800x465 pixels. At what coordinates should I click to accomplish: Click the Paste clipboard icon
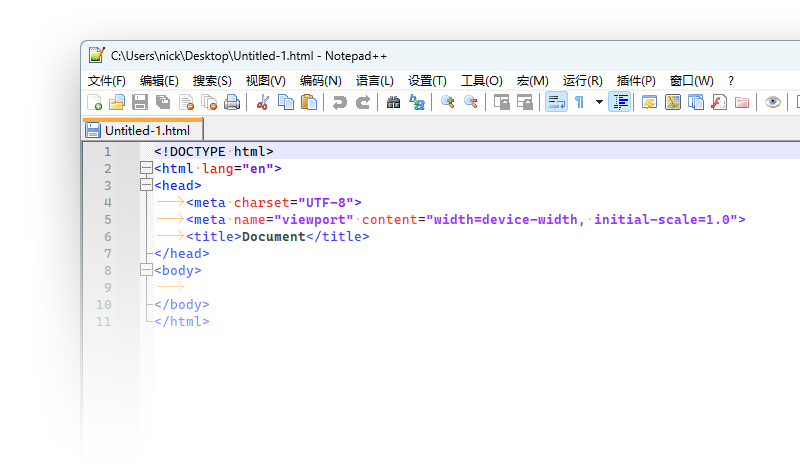(309, 102)
